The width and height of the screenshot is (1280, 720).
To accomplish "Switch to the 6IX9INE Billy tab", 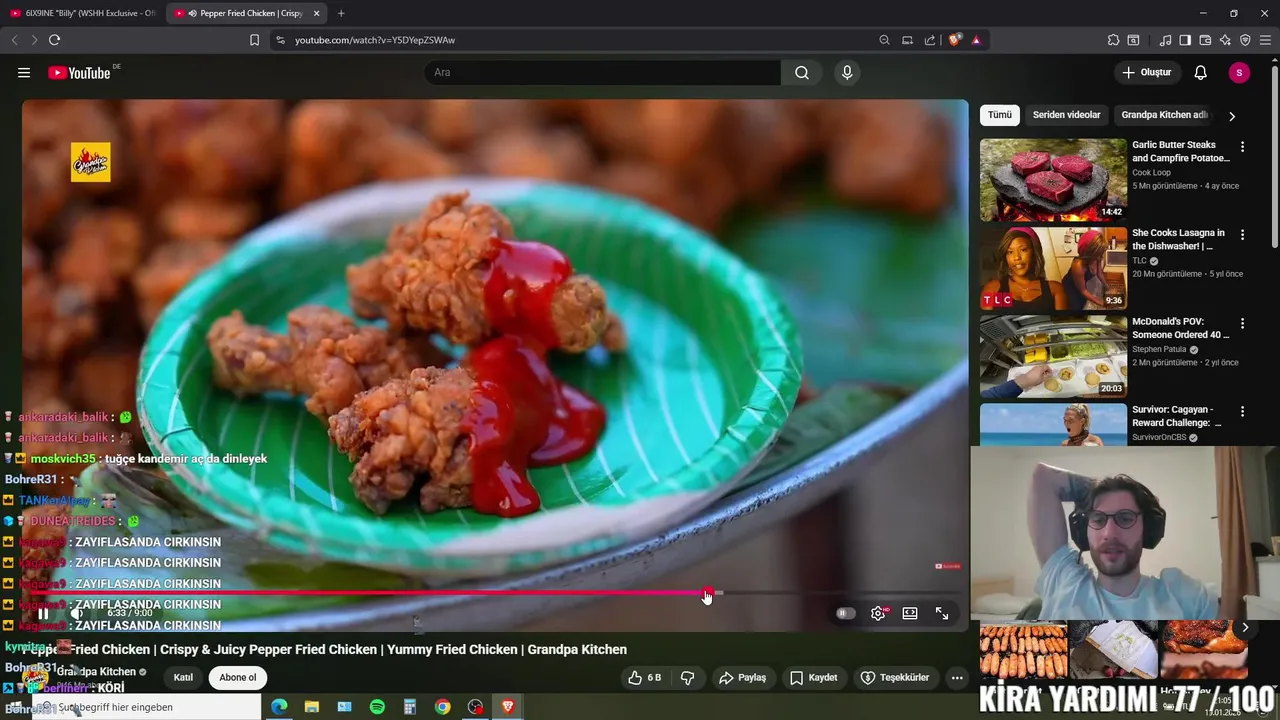I will [x=82, y=13].
